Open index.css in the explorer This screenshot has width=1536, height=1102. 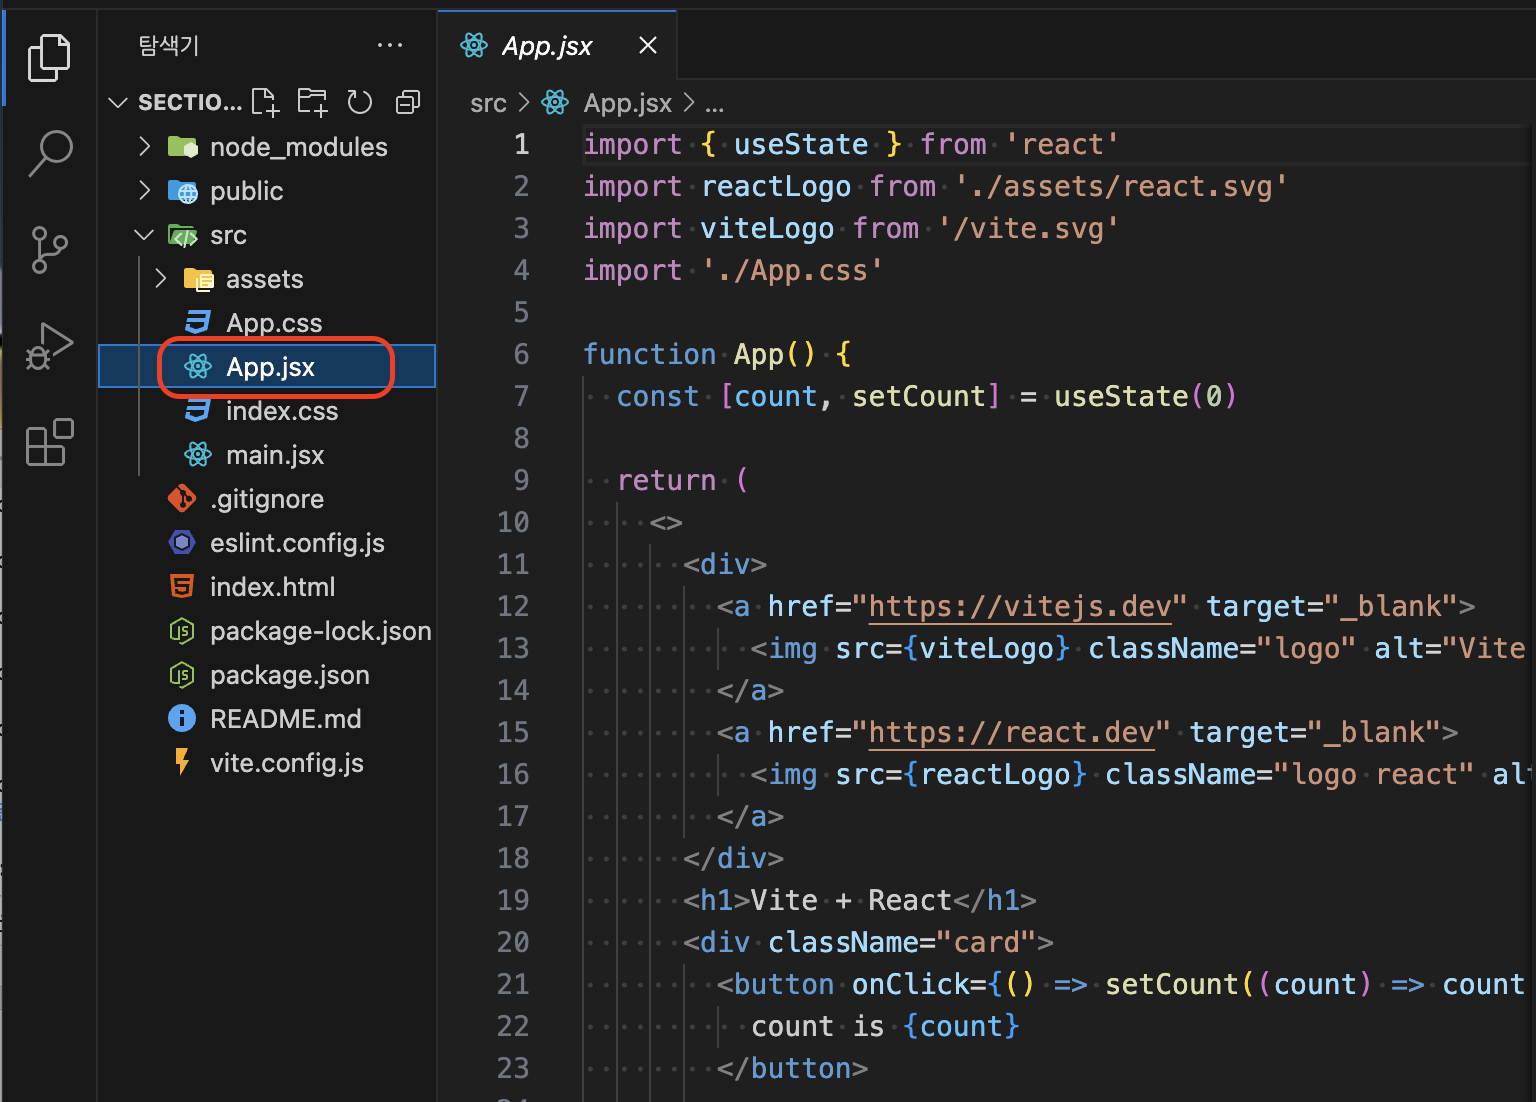[x=267, y=411]
